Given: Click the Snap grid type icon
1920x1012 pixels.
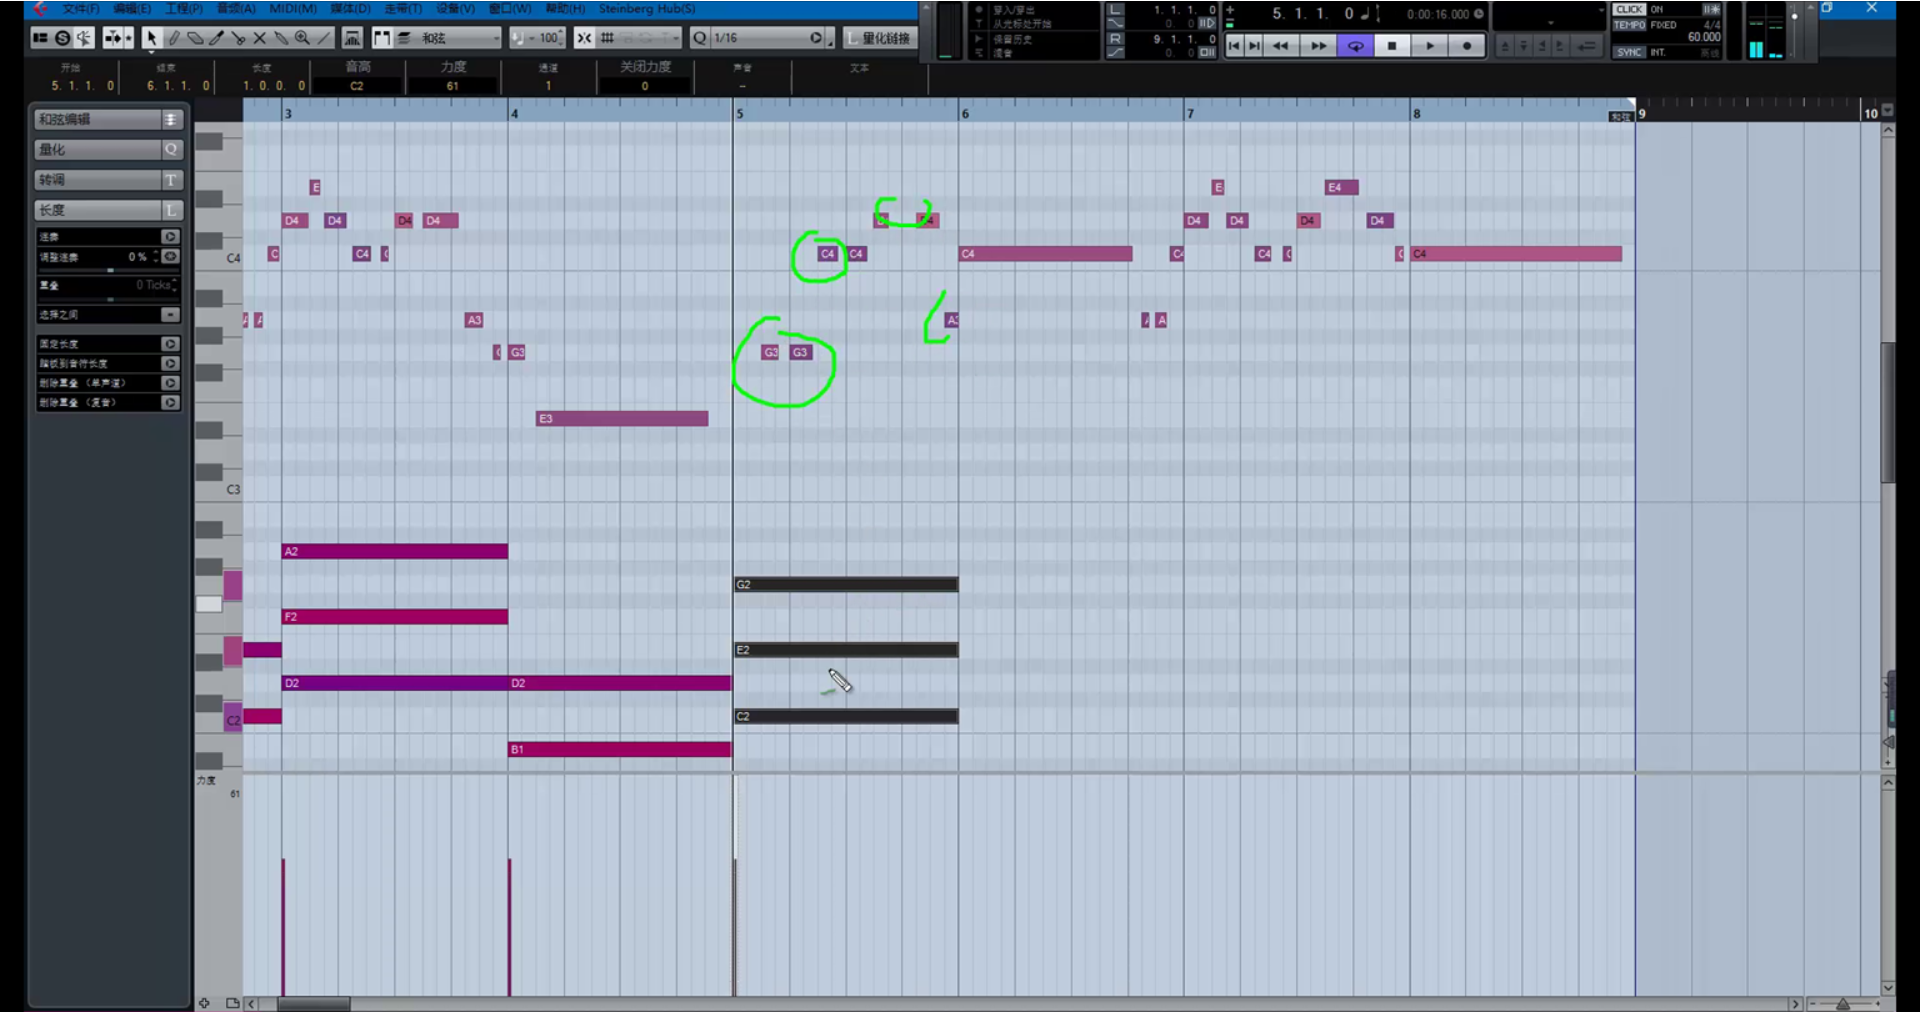Looking at the screenshot, I should 607,38.
